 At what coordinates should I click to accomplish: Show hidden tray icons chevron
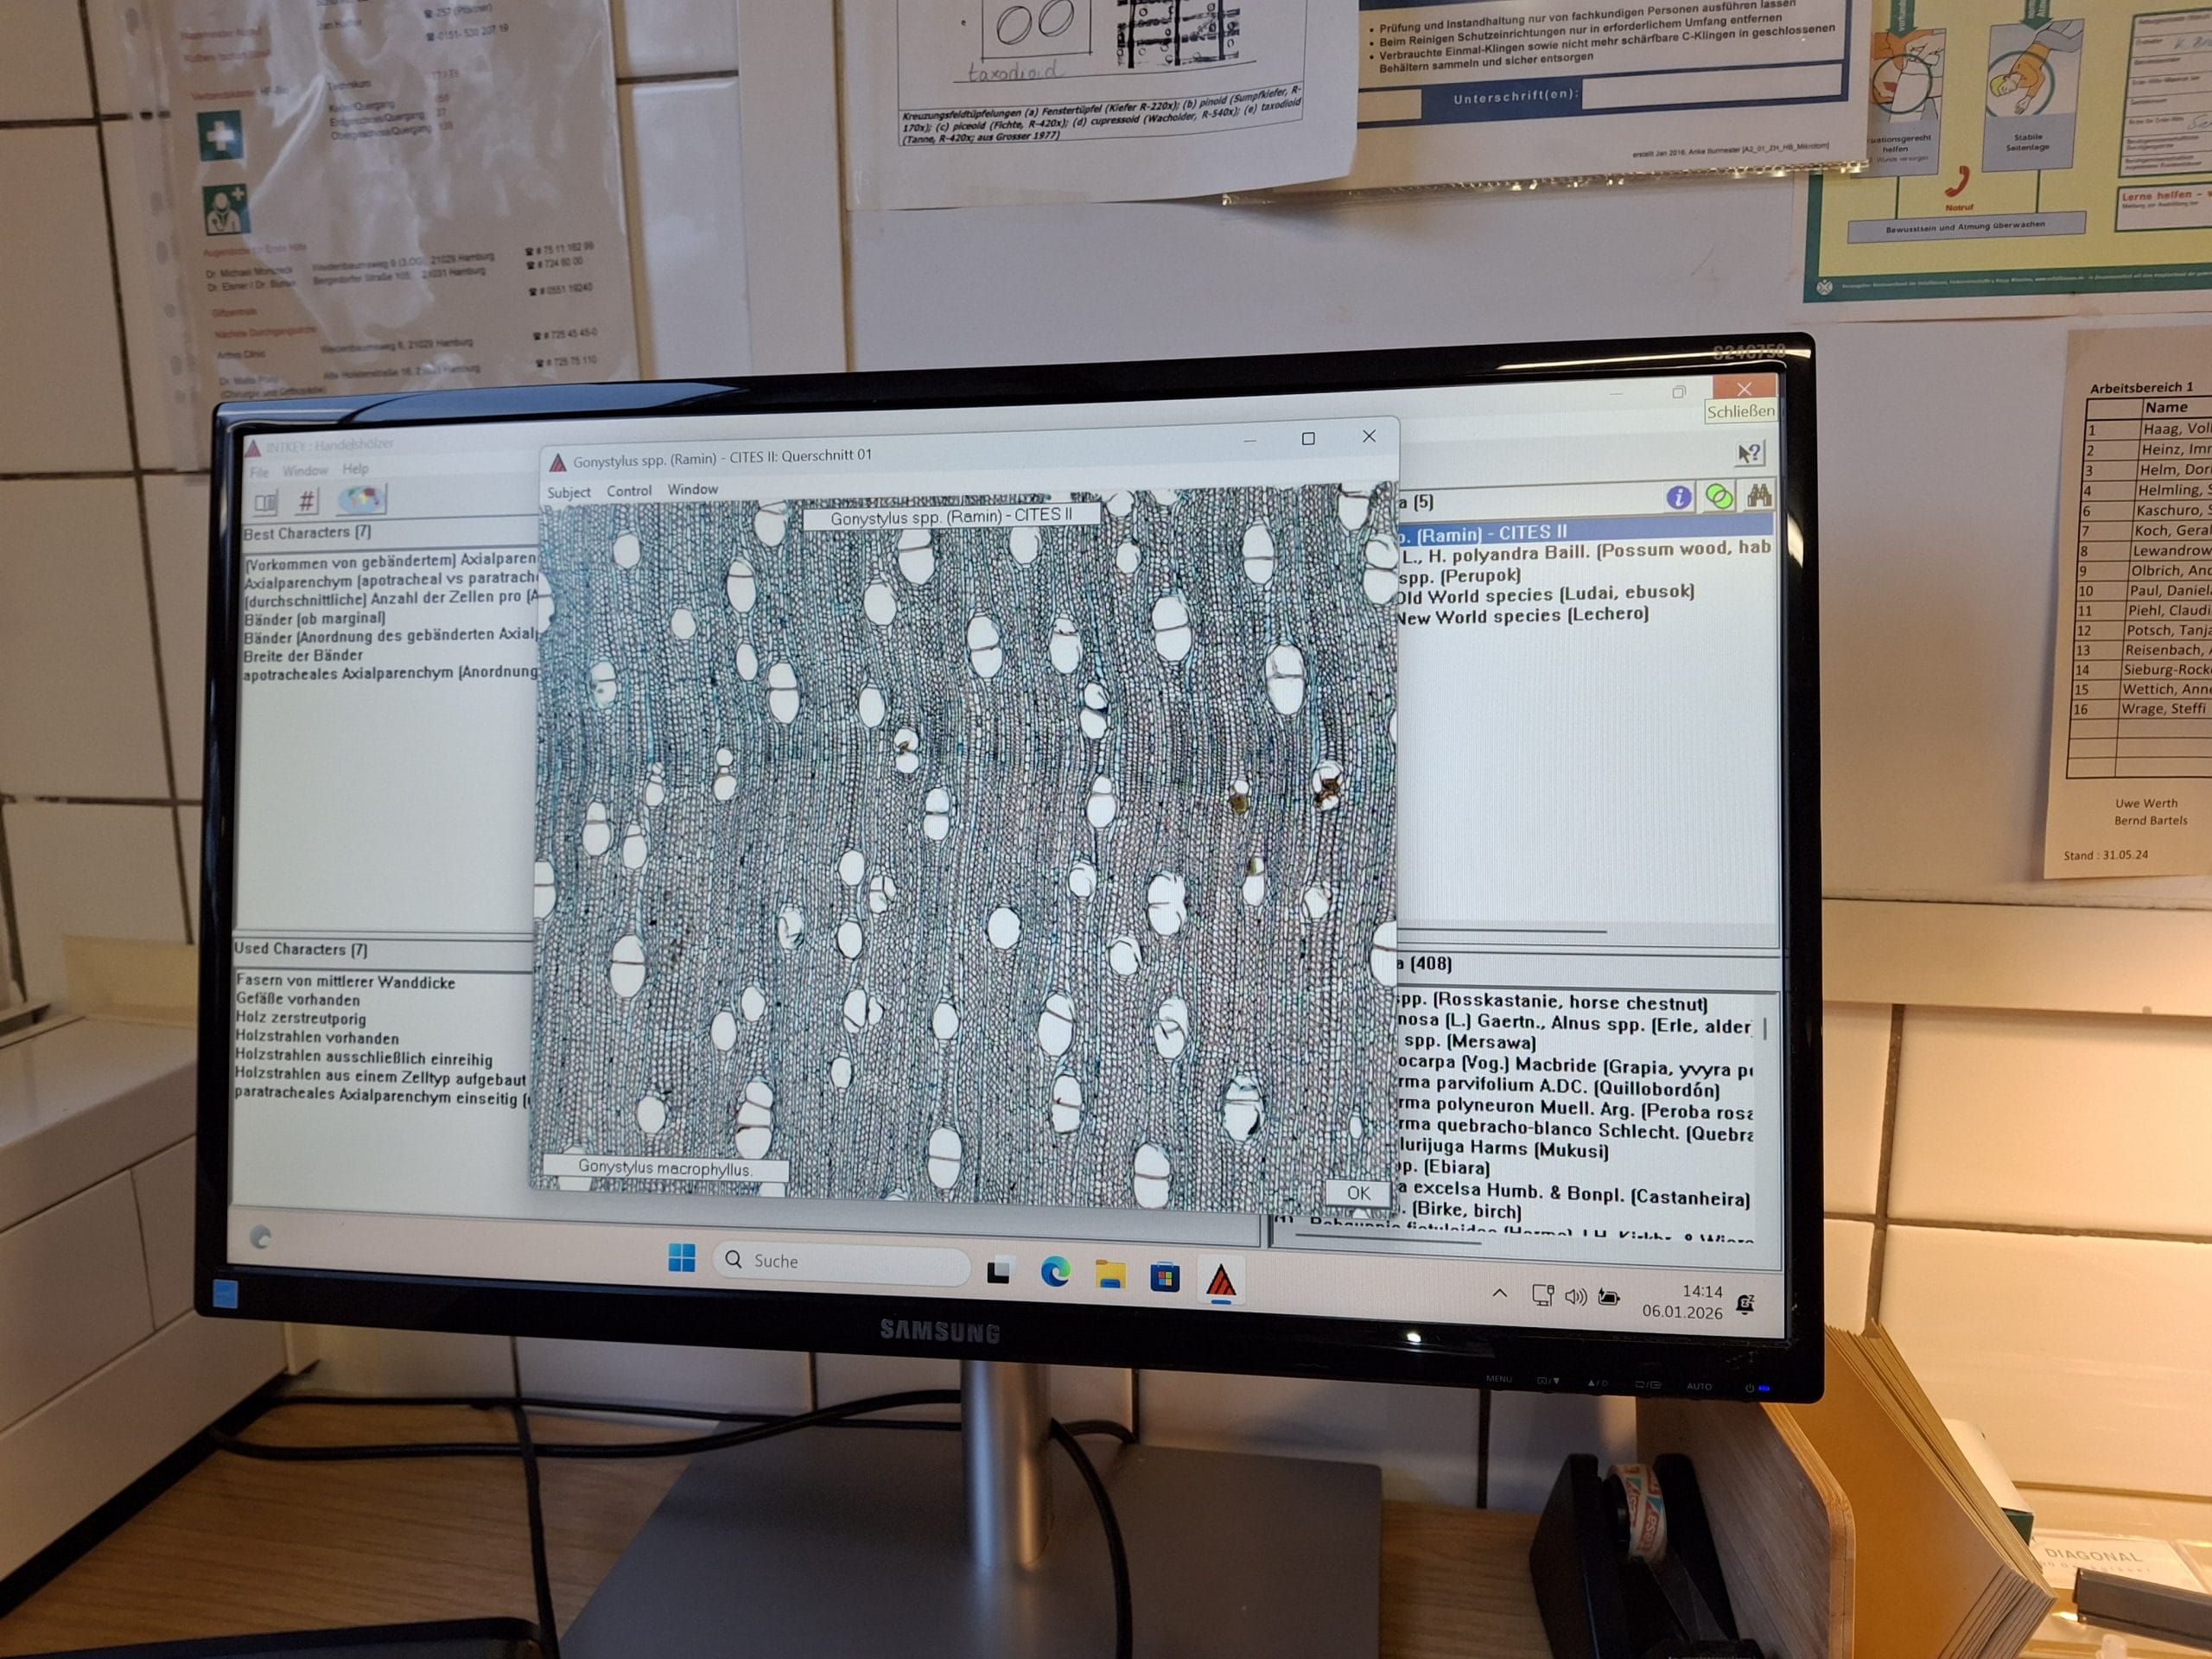1499,1293
